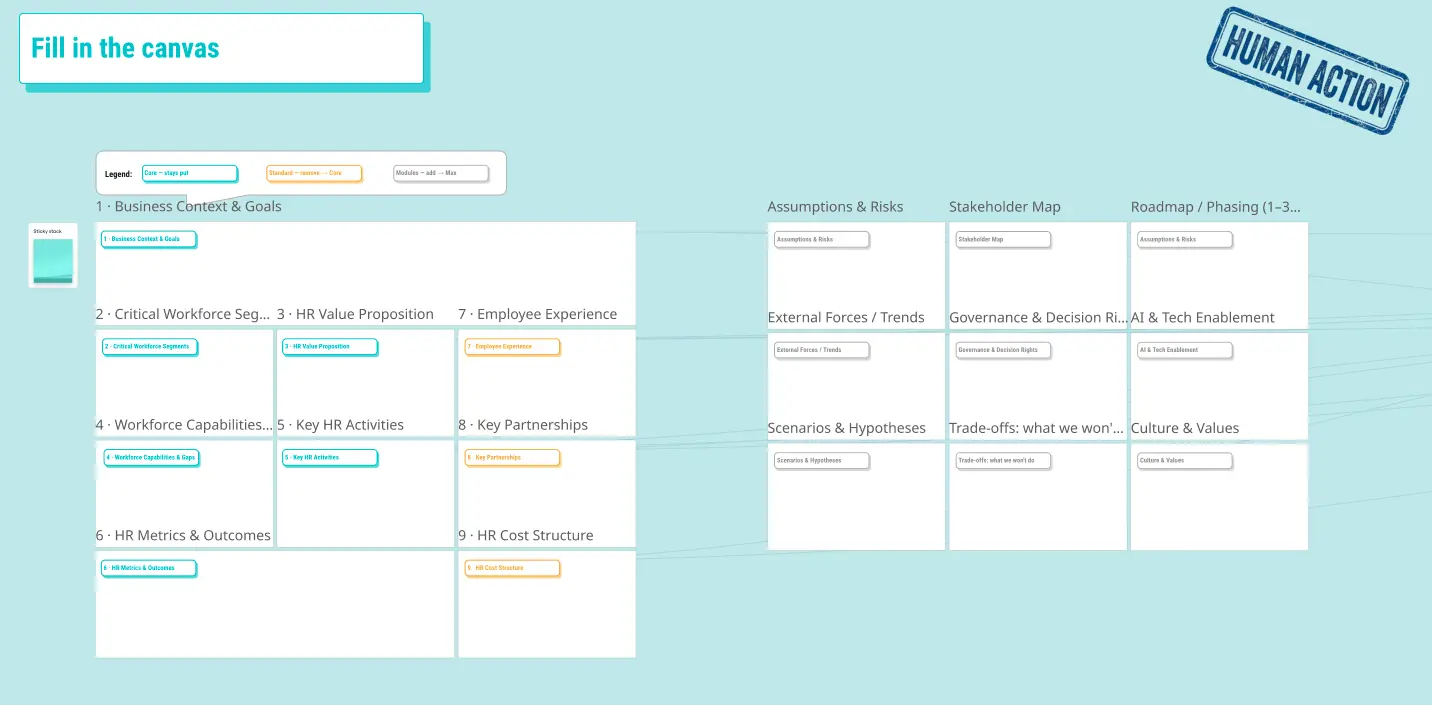Click the "4 · Workforce Capabilities..." frame heading
Screen dimensions: 1432x705
pos(184,425)
